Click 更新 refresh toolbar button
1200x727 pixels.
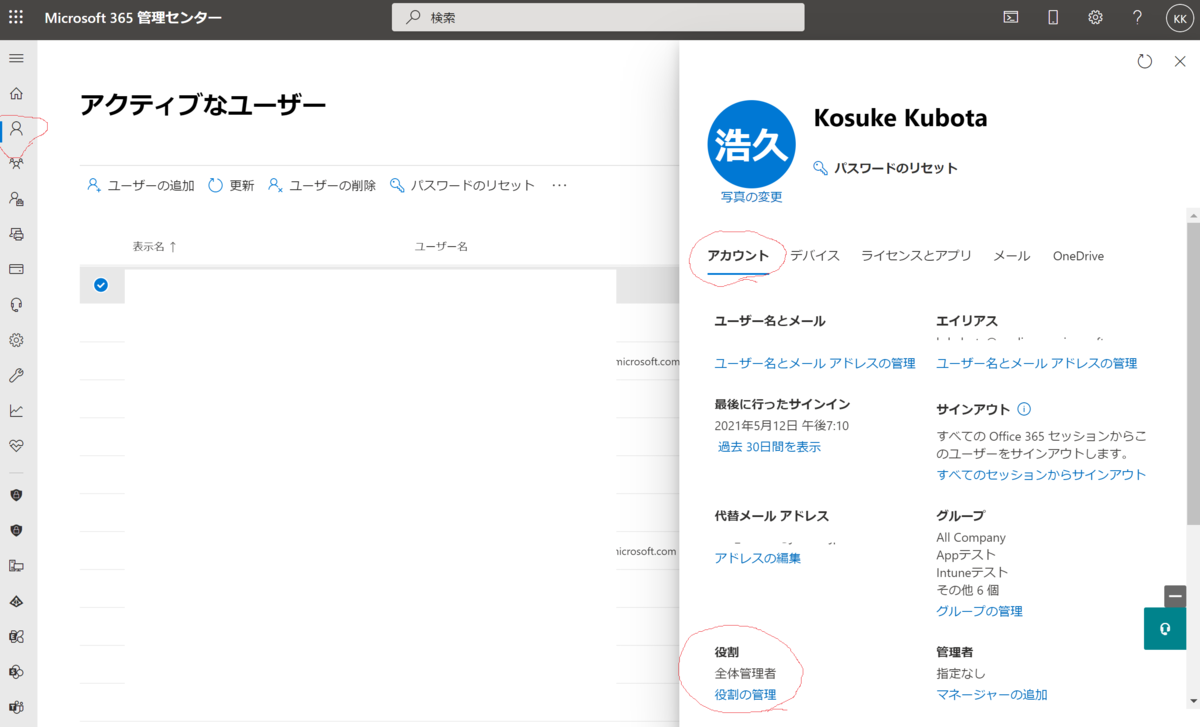(231, 185)
